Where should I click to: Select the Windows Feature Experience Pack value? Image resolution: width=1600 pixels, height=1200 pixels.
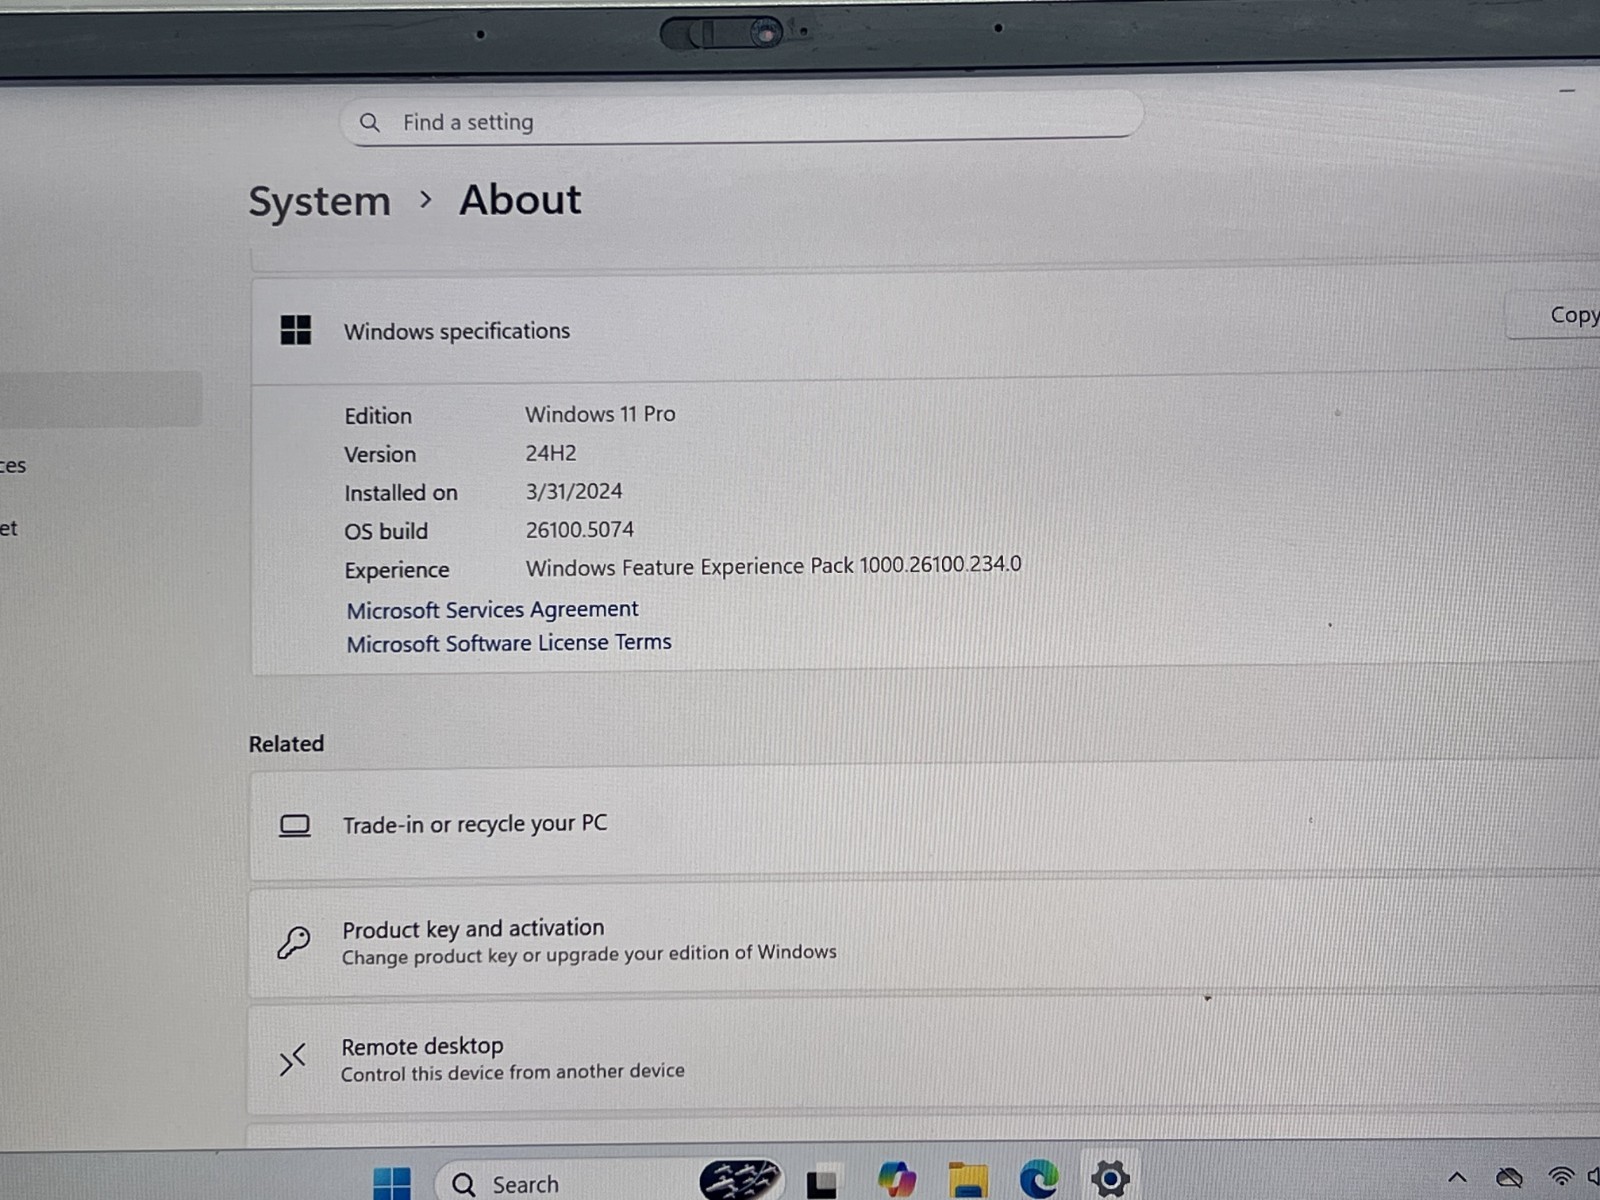tap(773, 566)
